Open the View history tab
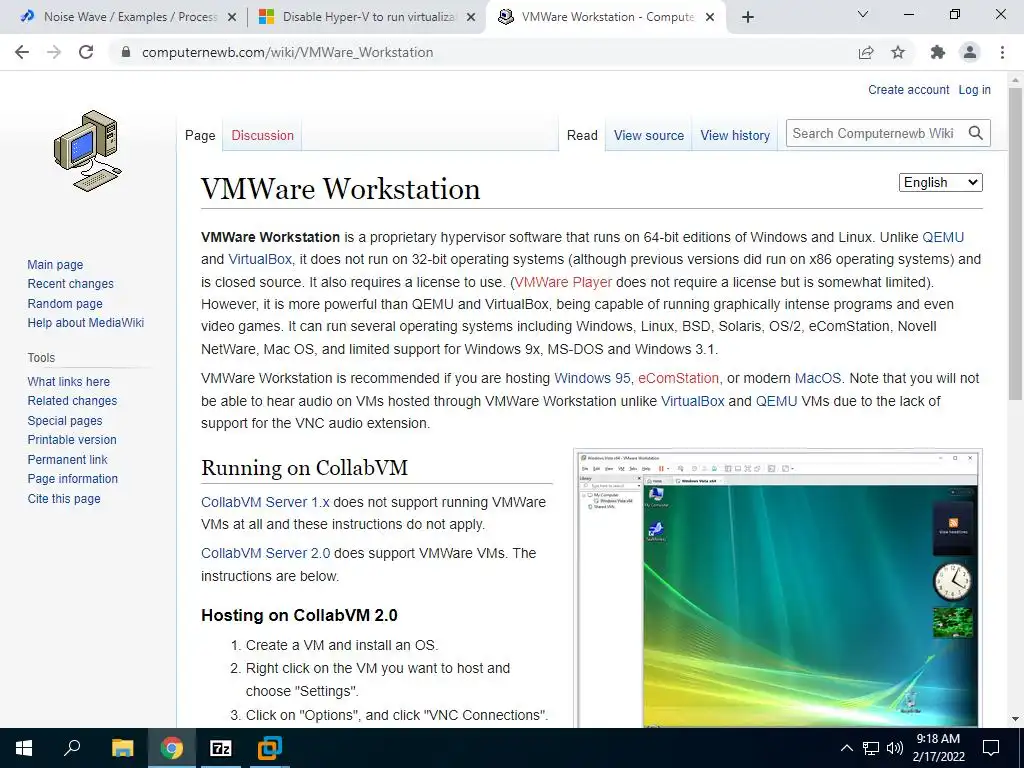This screenshot has width=1024, height=768. click(735, 135)
